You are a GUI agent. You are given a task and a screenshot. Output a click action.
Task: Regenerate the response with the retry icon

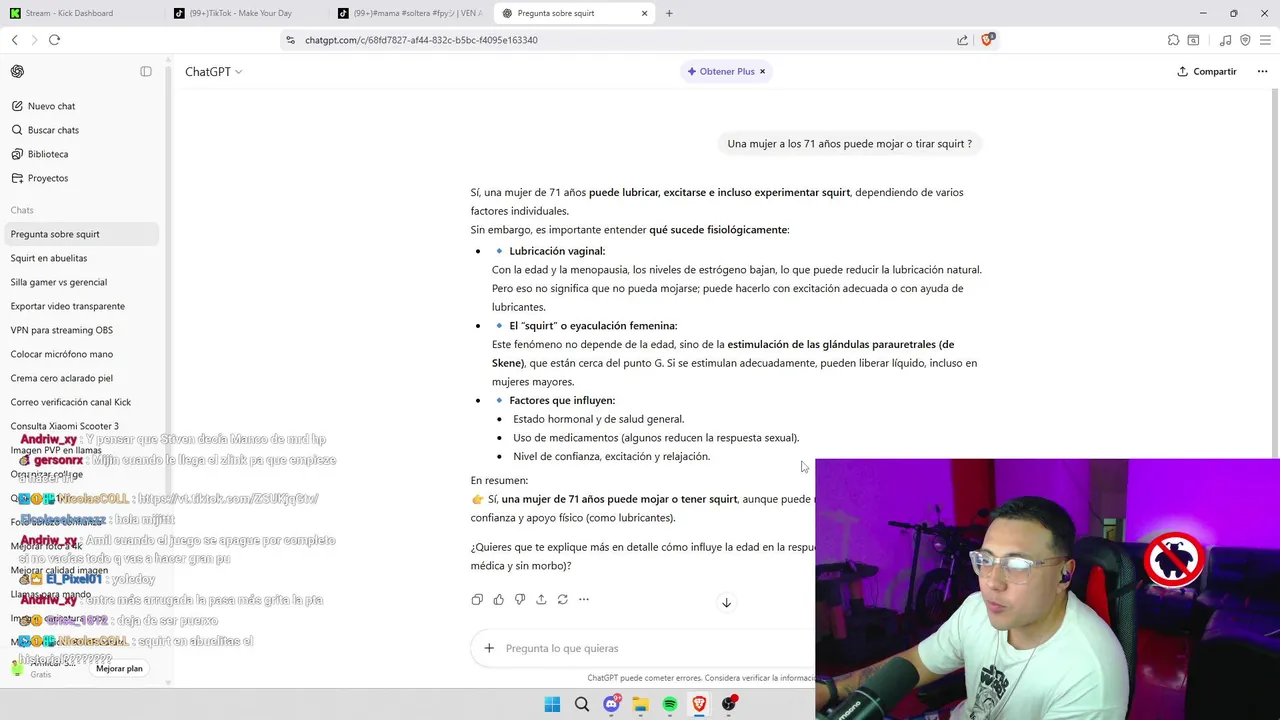(562, 599)
